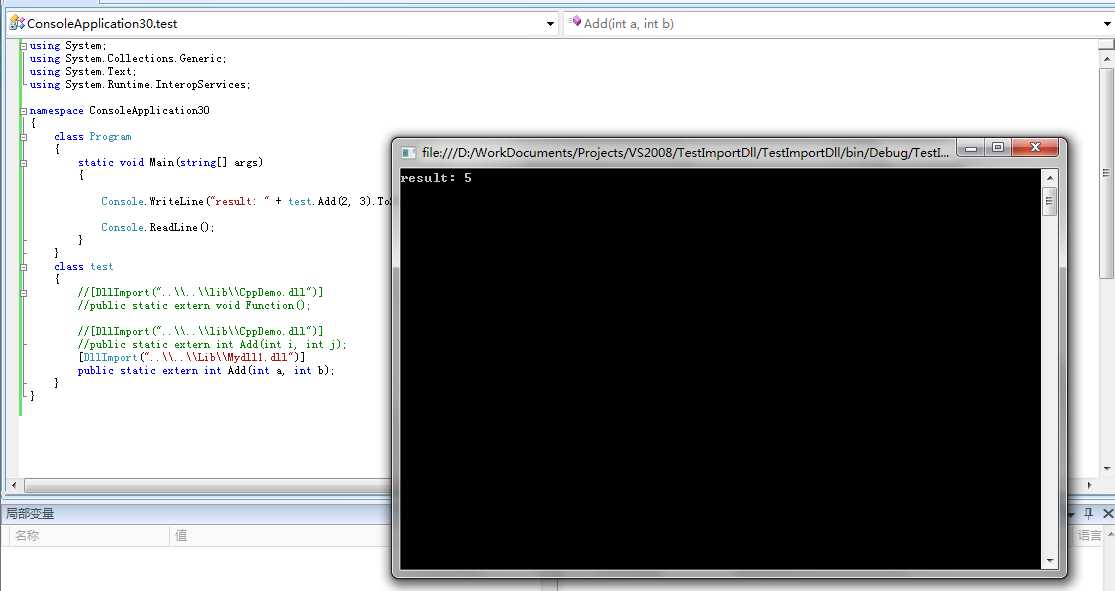Click the DllImport Mydll1.dll attribute line

(191, 357)
